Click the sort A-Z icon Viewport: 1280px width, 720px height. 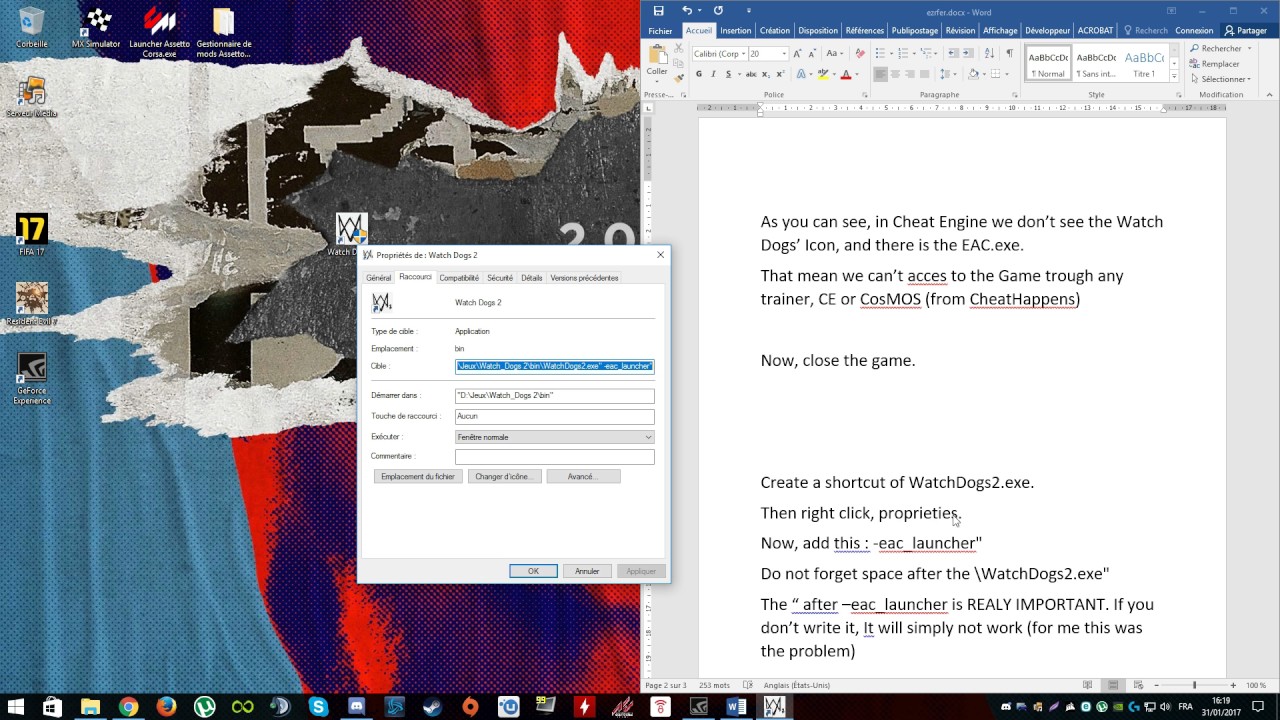[x=989, y=53]
